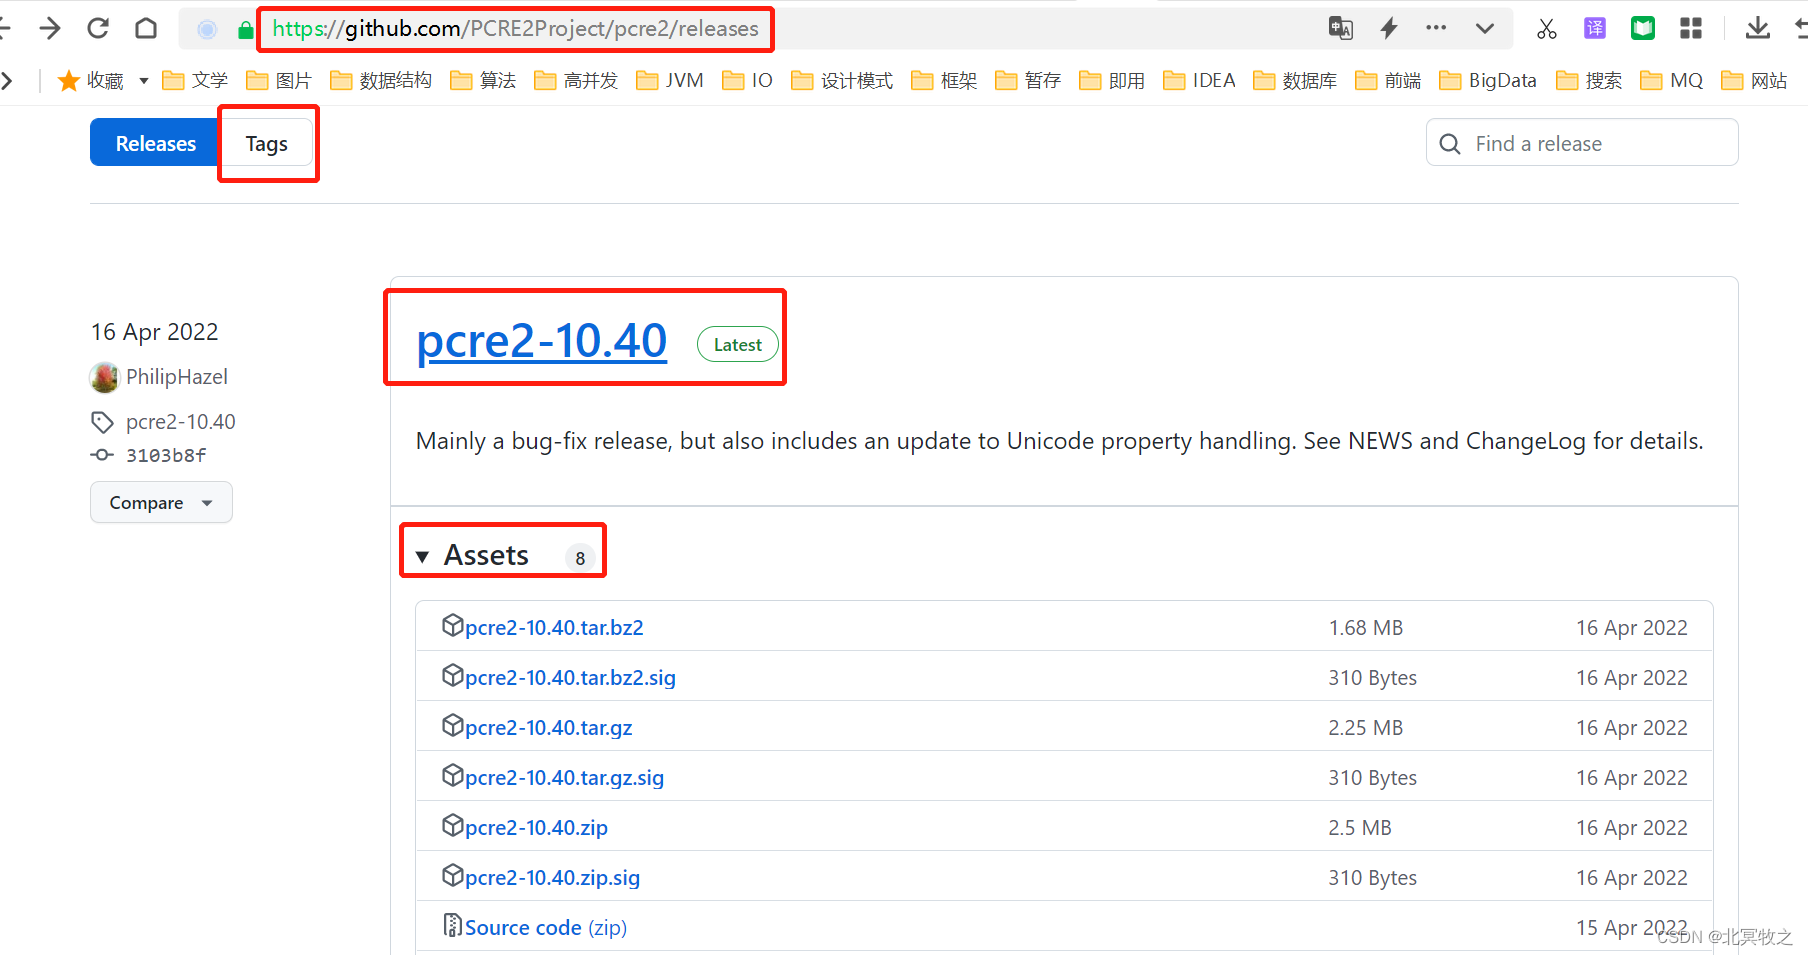
Task: Click the 2.25 MB size text
Action: point(1365,727)
